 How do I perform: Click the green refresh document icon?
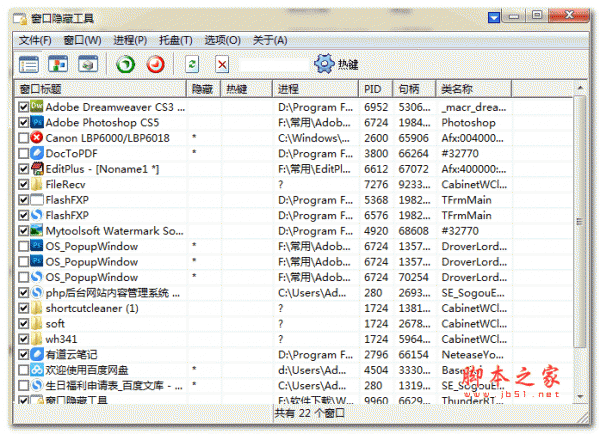(x=192, y=64)
